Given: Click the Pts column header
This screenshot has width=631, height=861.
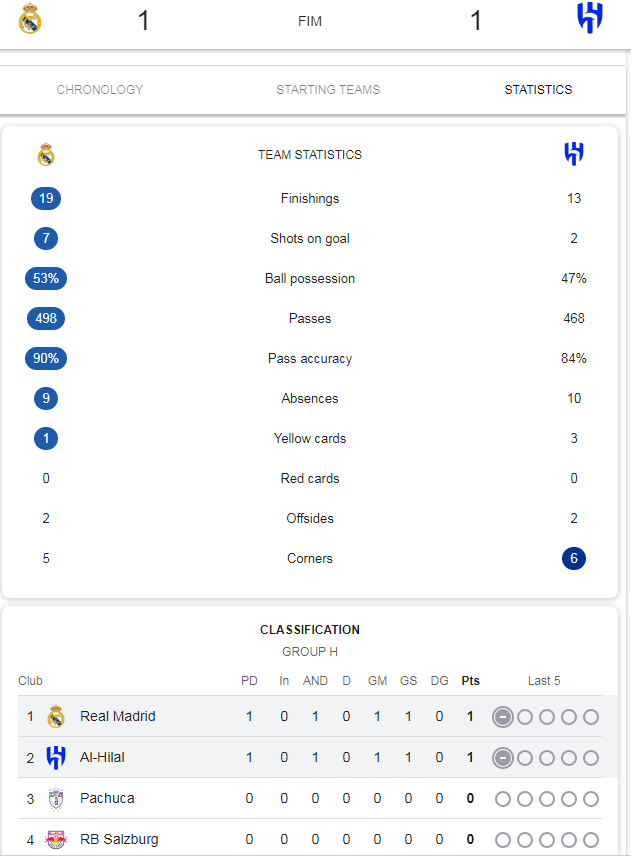Looking at the screenshot, I should tap(471, 681).
